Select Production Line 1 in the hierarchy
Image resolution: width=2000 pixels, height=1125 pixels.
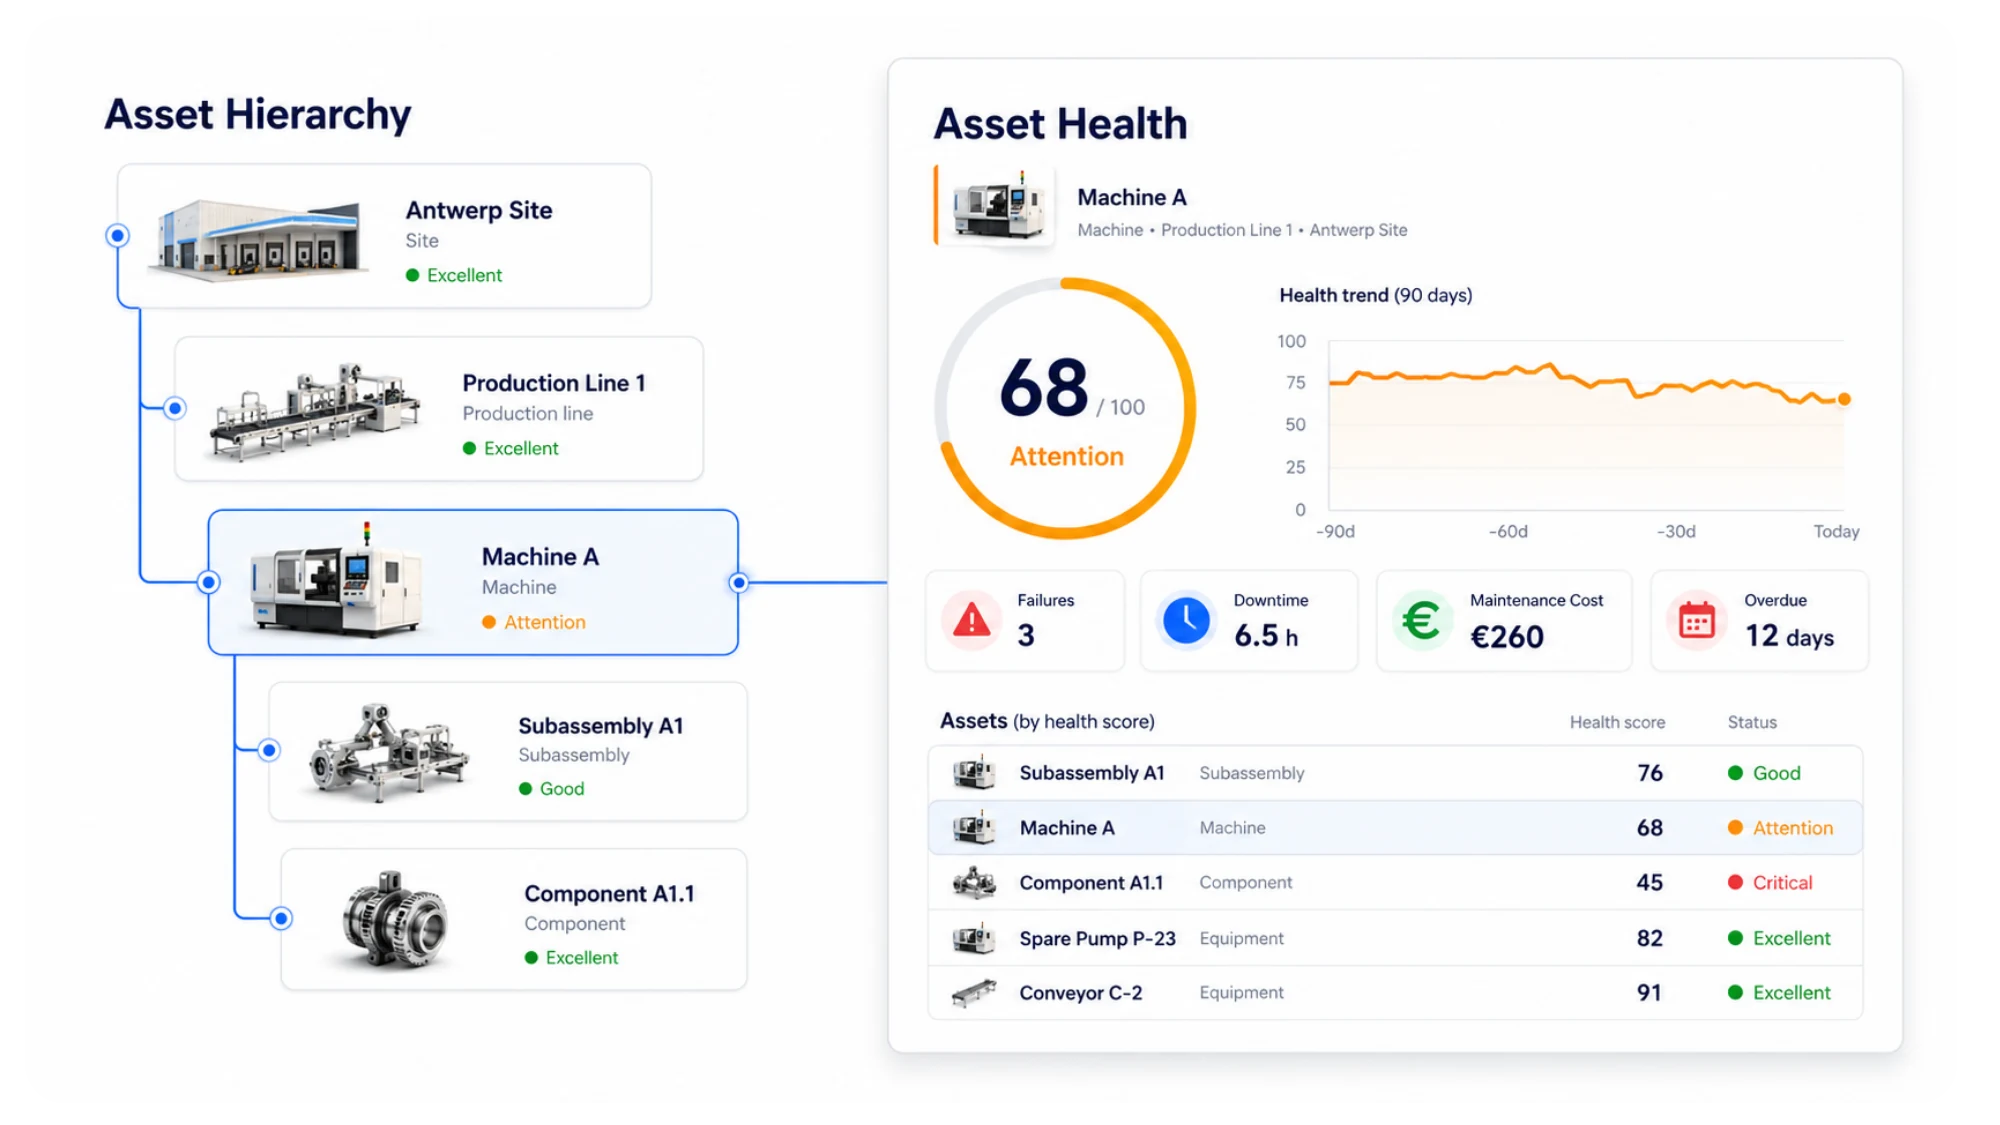pyautogui.click(x=439, y=409)
